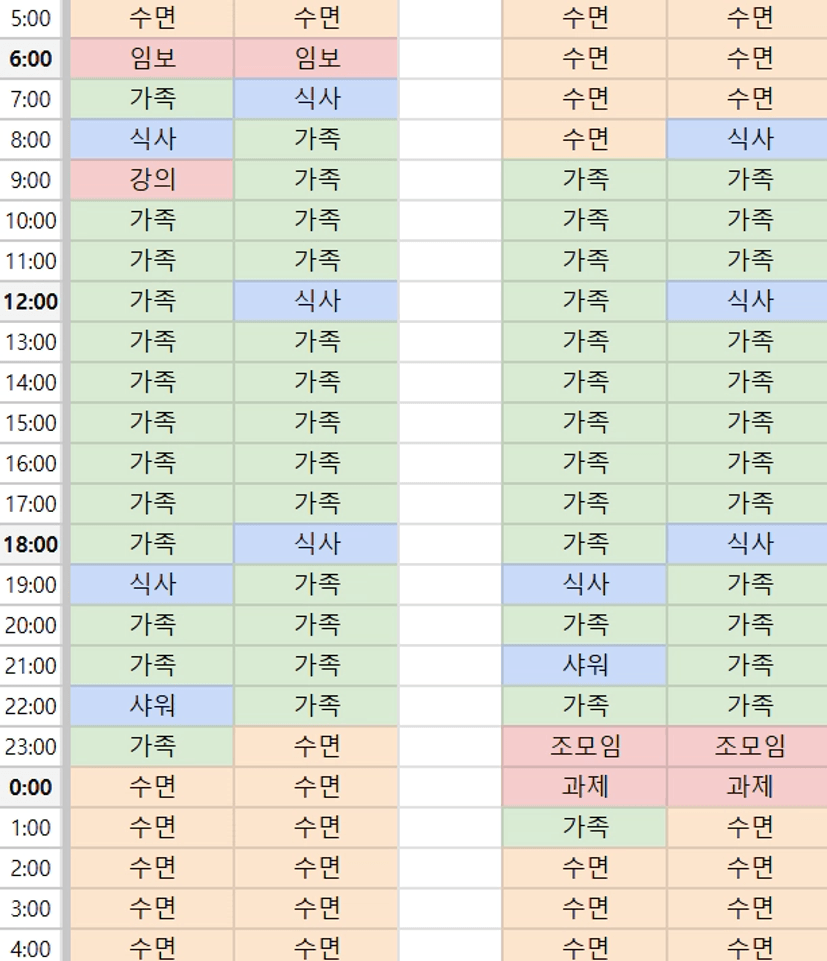Select the 3:00 time label
This screenshot has width=827, height=961.
(31, 908)
